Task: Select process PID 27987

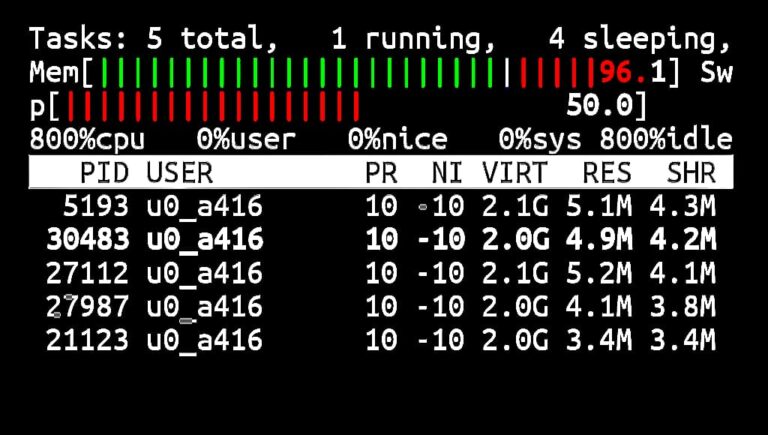Action: [x=381, y=307]
